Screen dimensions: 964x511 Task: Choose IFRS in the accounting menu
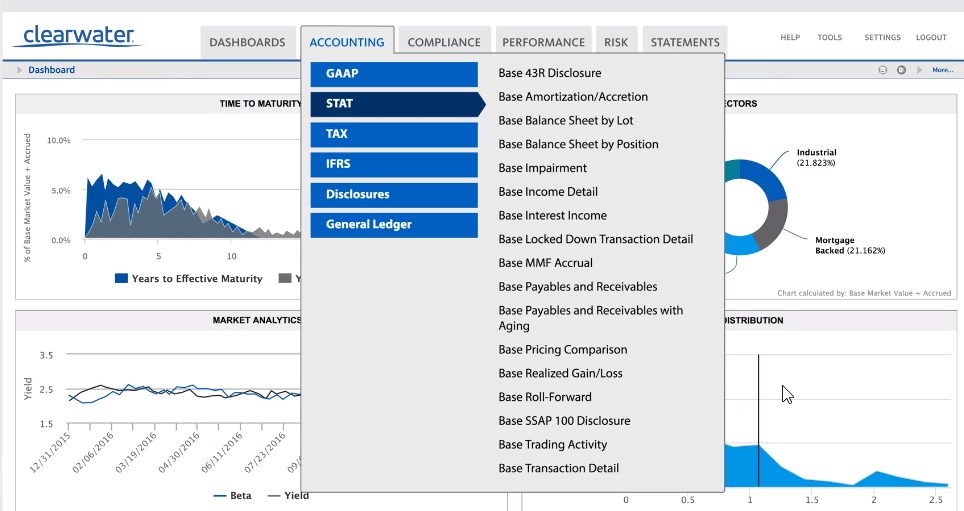click(x=394, y=164)
